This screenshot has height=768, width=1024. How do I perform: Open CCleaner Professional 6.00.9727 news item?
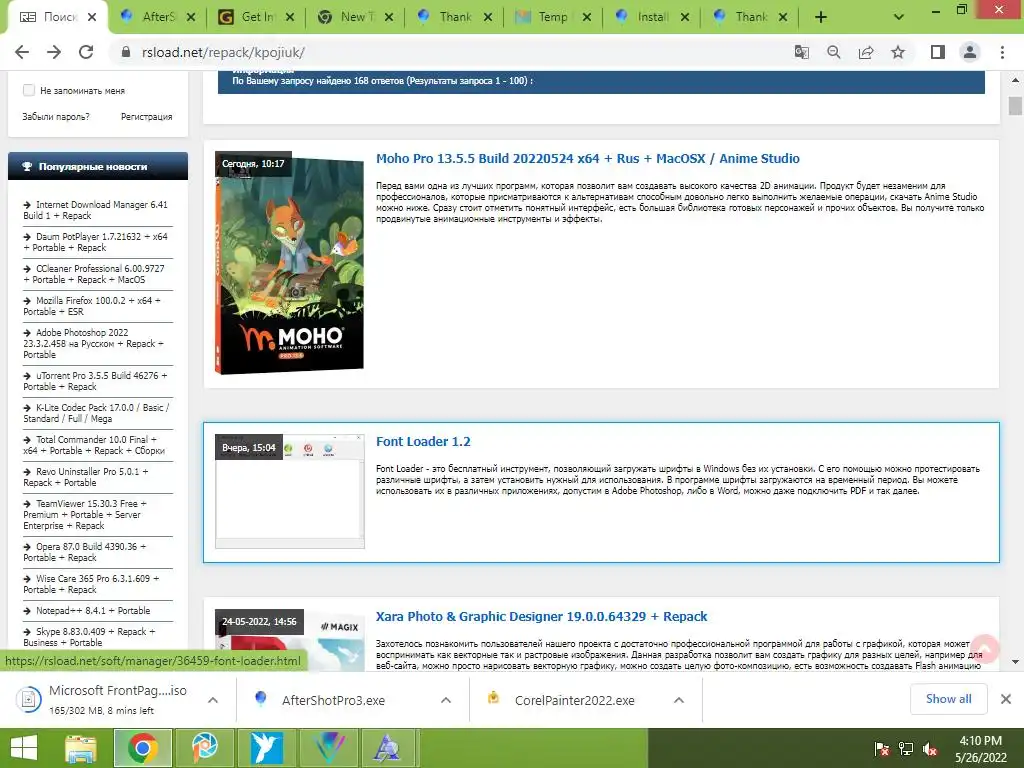pos(97,274)
